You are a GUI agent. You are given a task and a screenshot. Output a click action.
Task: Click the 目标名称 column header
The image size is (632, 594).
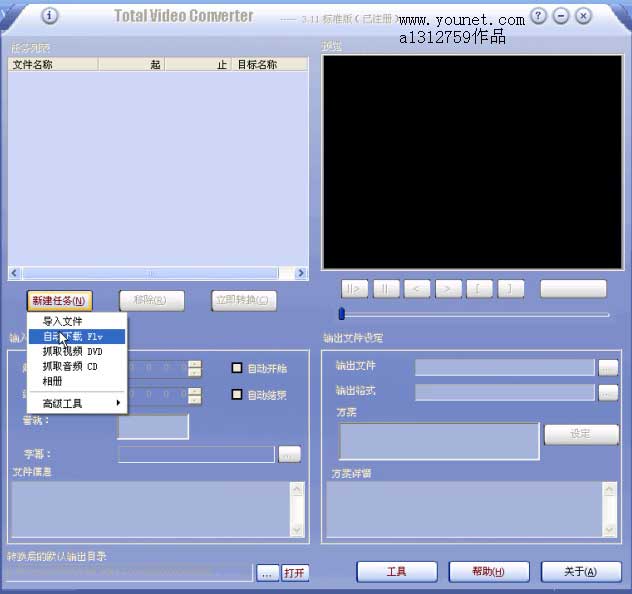[x=270, y=64]
